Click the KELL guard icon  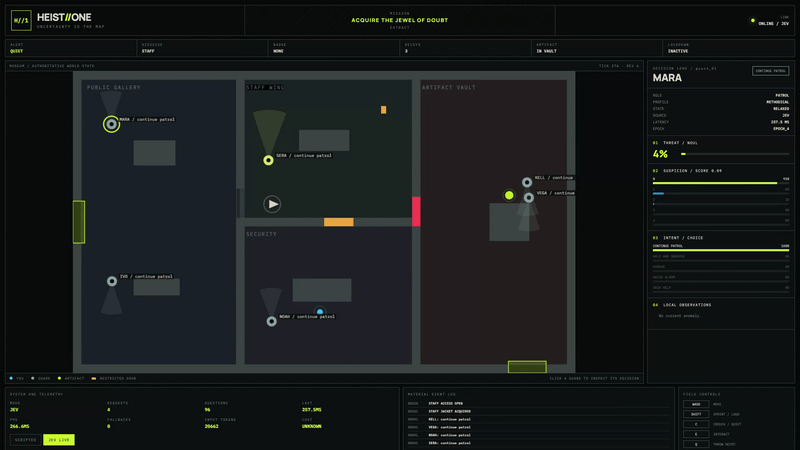click(x=527, y=182)
